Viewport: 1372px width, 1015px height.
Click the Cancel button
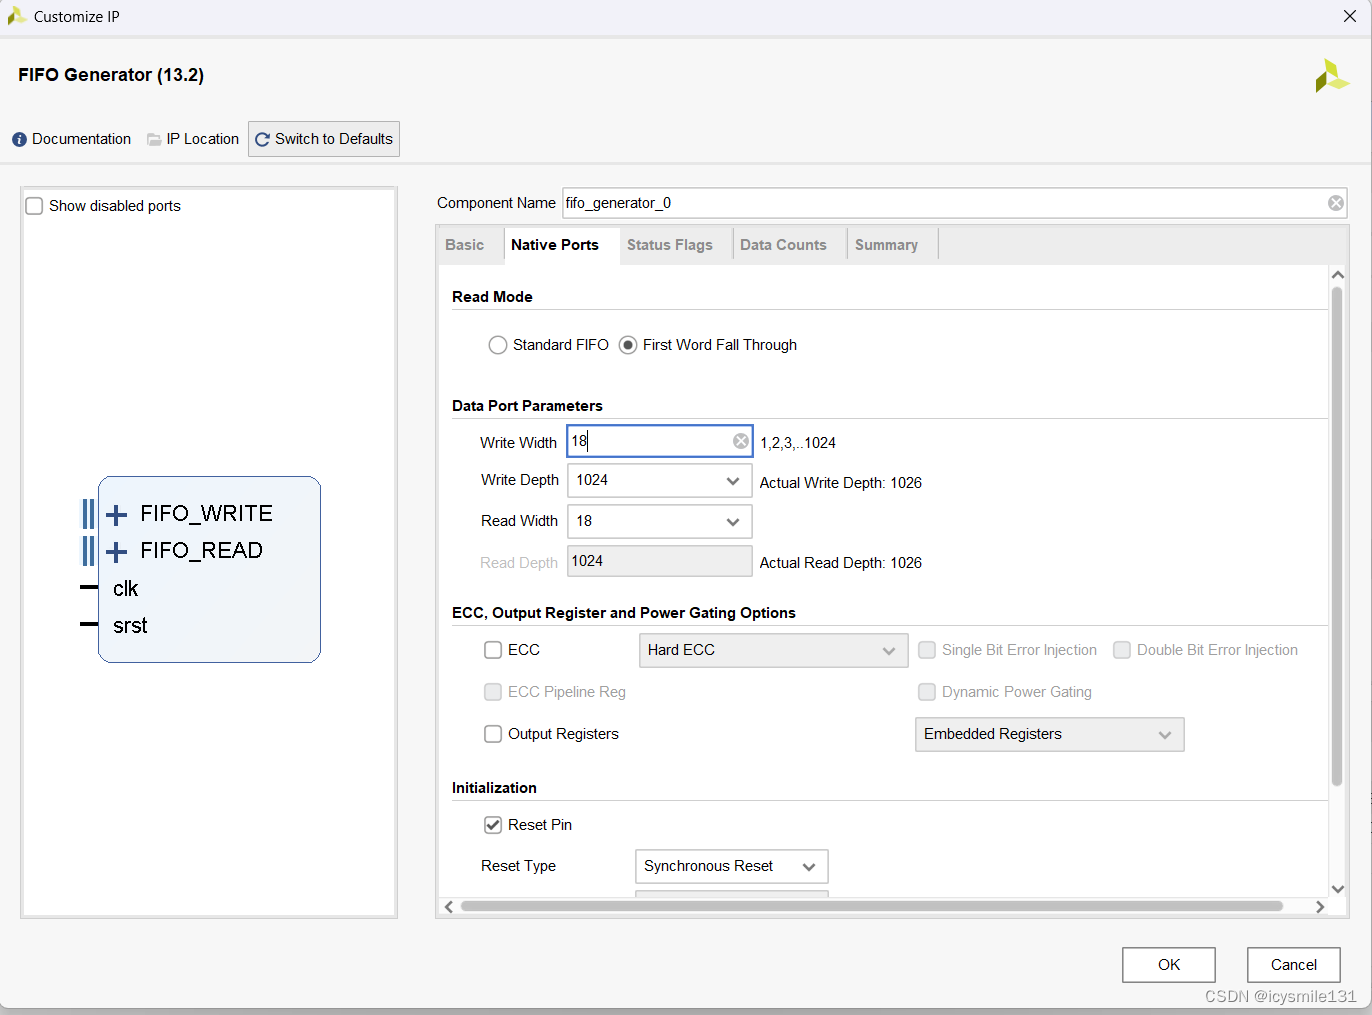point(1294,965)
